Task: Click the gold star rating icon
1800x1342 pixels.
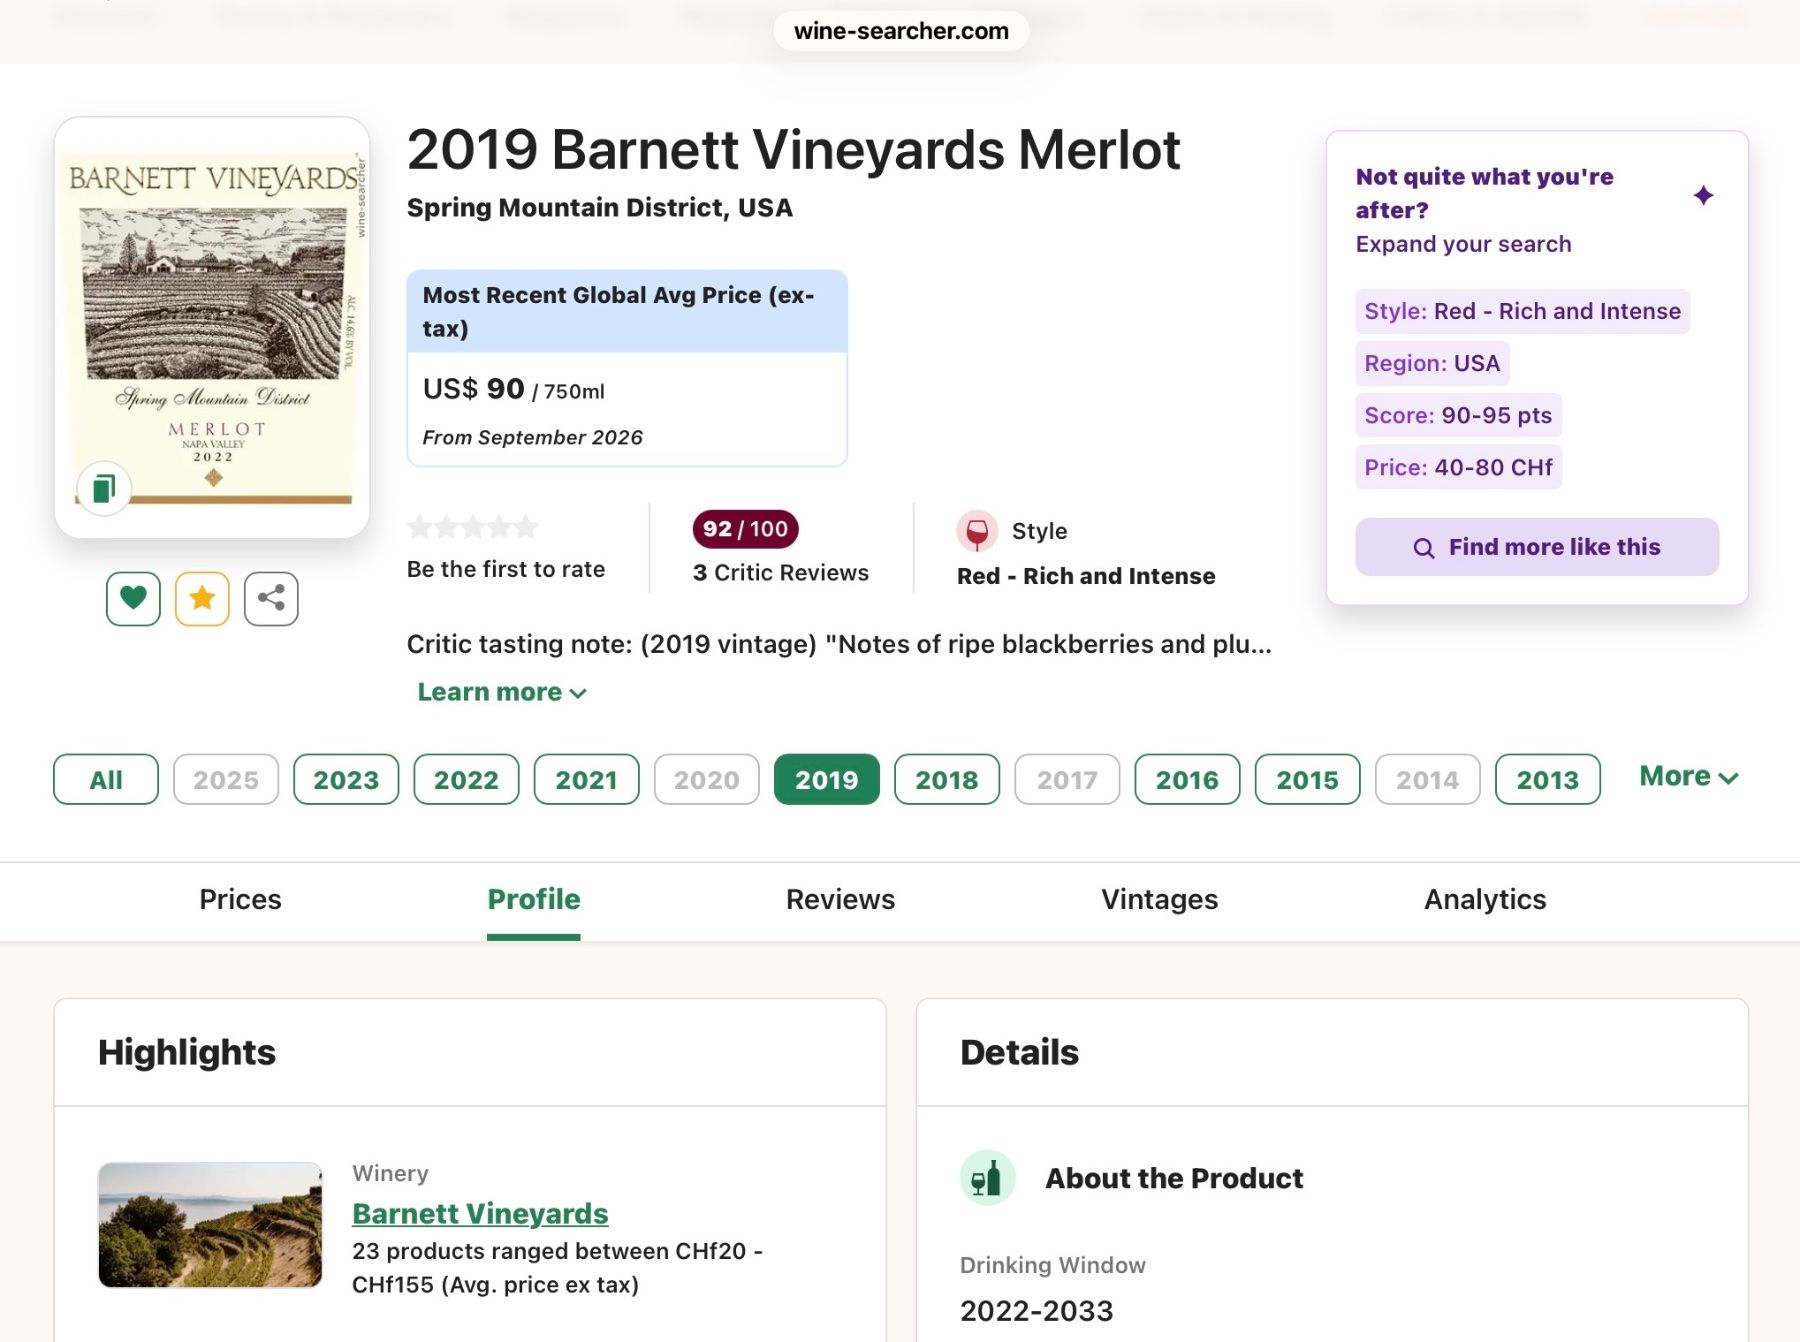Action: pyautogui.click(x=202, y=598)
